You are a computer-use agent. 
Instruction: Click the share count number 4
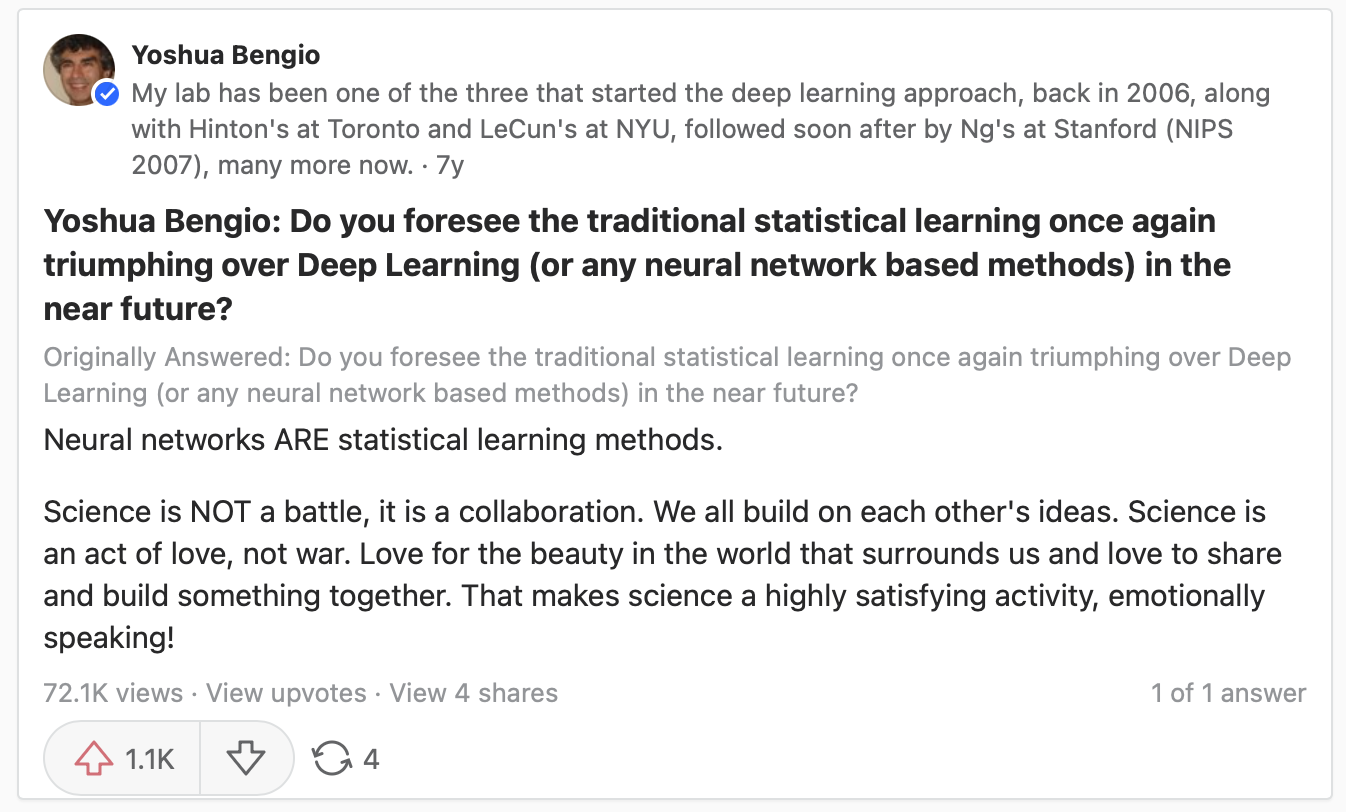(371, 760)
